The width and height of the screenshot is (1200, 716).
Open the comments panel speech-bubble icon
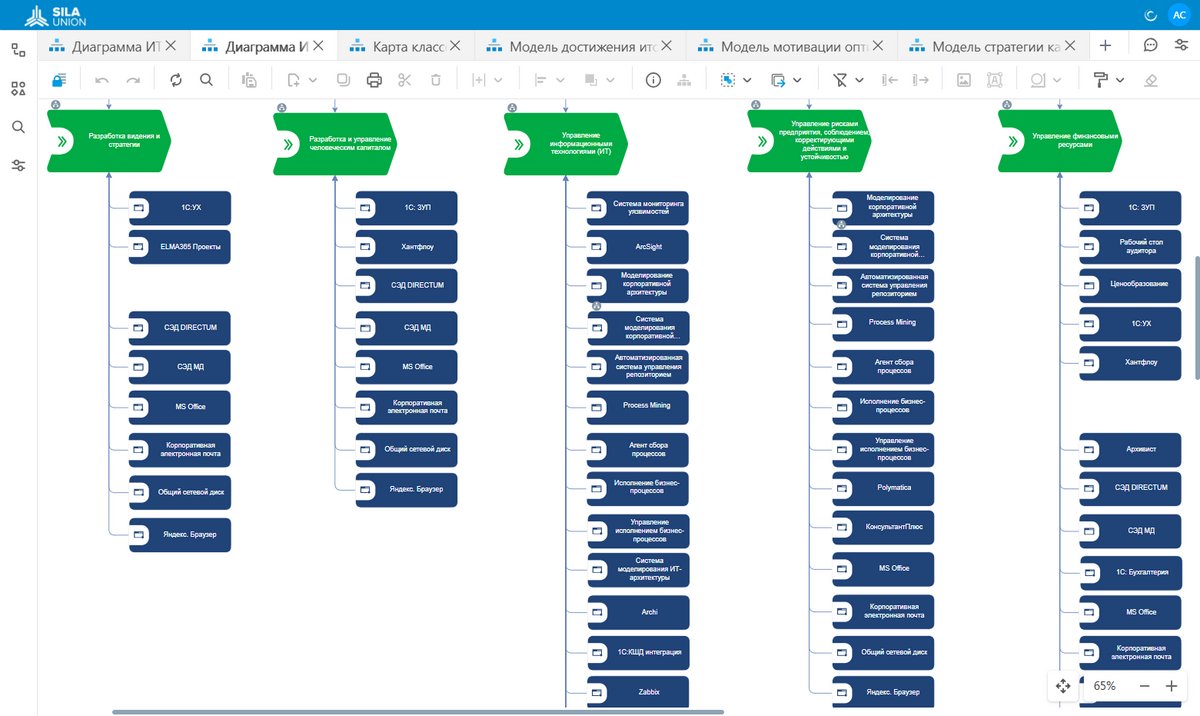coord(1151,45)
